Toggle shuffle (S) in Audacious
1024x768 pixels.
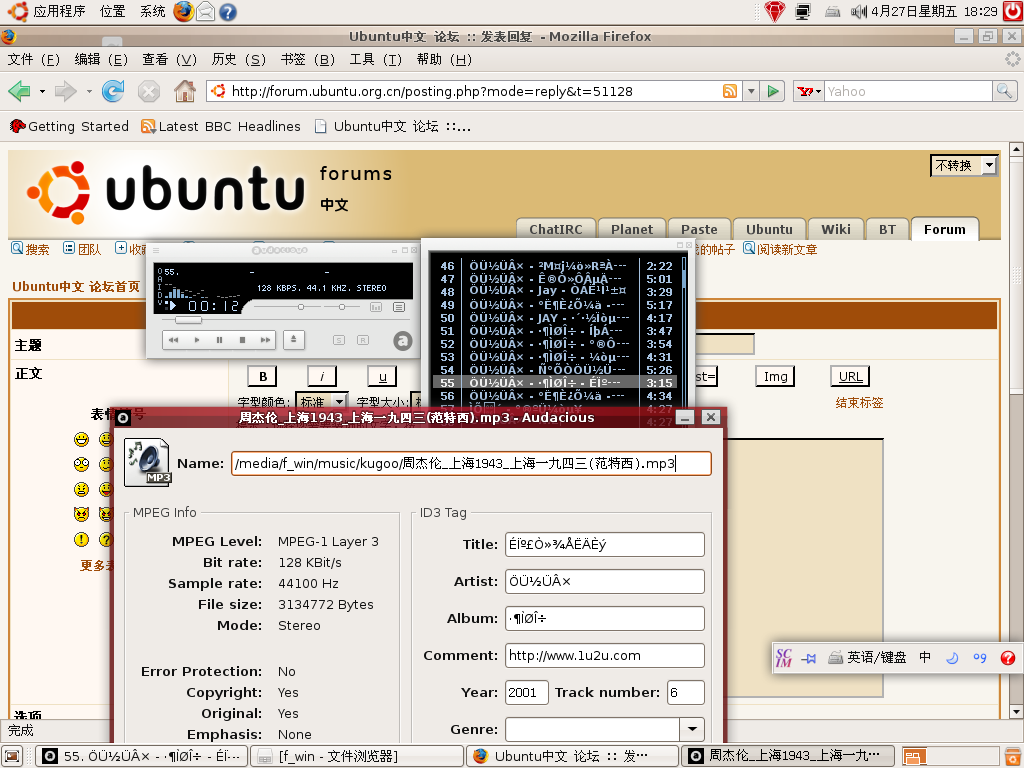pyautogui.click(x=338, y=340)
